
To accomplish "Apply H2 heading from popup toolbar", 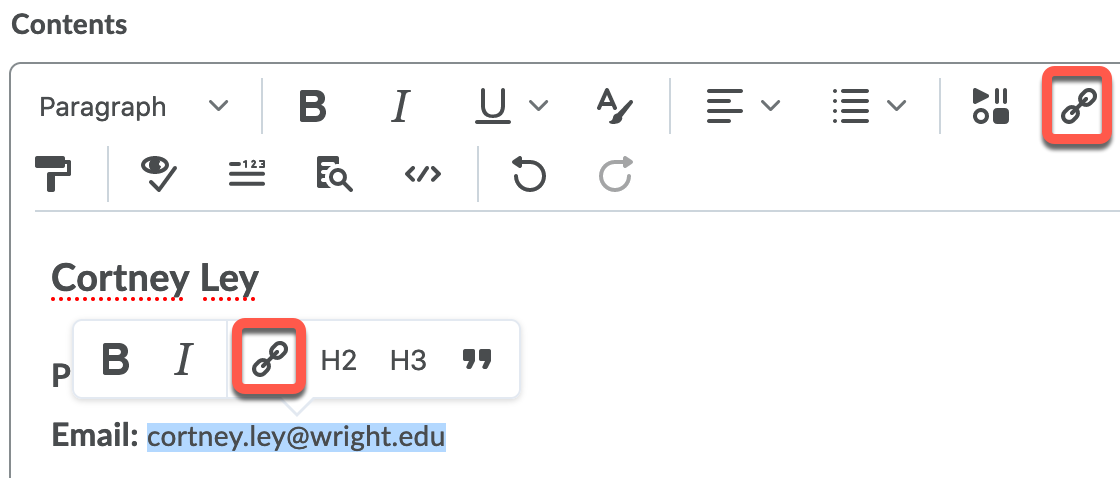I will point(339,360).
